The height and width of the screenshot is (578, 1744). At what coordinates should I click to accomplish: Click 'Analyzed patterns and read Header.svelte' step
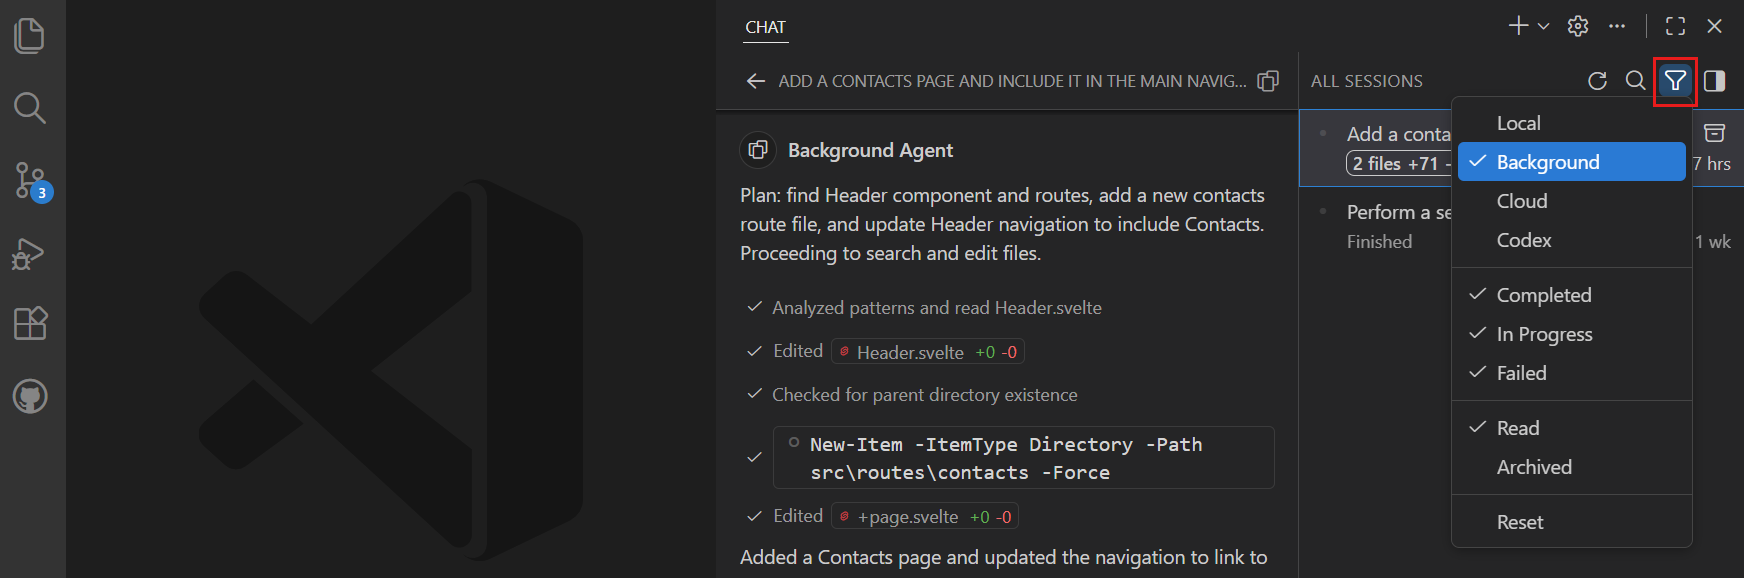pyautogui.click(x=936, y=308)
